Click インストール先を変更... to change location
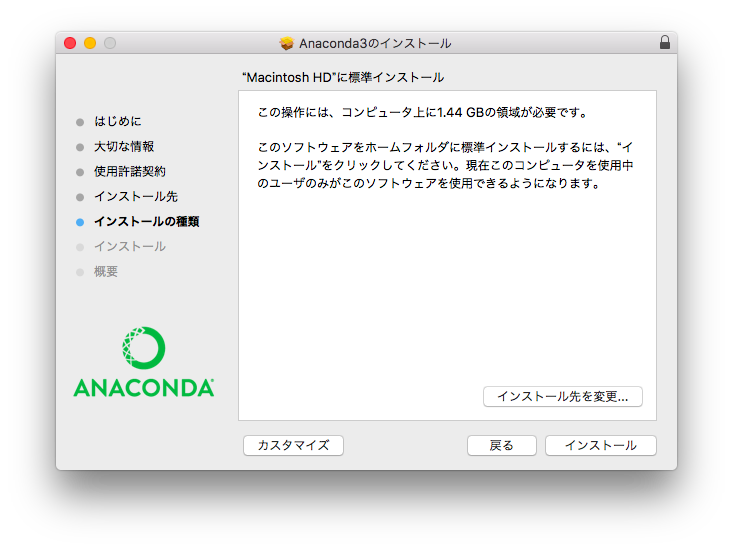Viewport: 733px width, 550px height. pyautogui.click(x=563, y=397)
